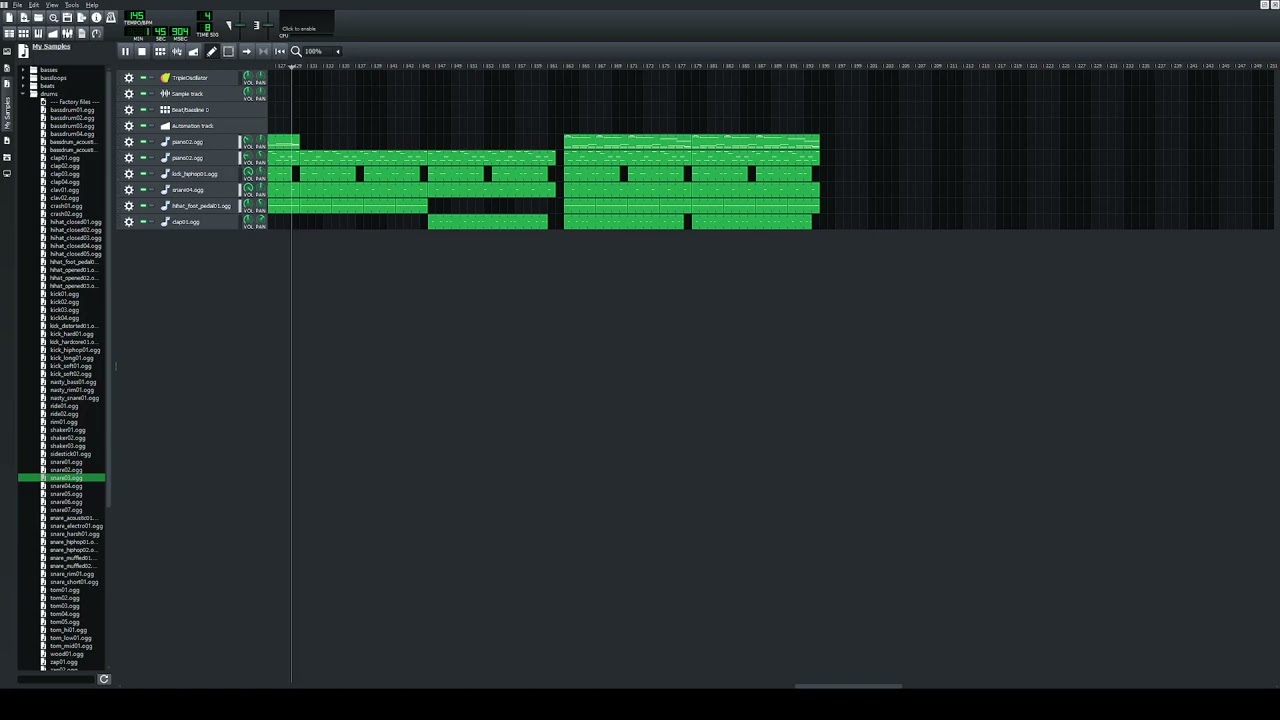Screen dimensions: 1280x720
Task: Click the time signature numerator 4
Action: (205, 16)
